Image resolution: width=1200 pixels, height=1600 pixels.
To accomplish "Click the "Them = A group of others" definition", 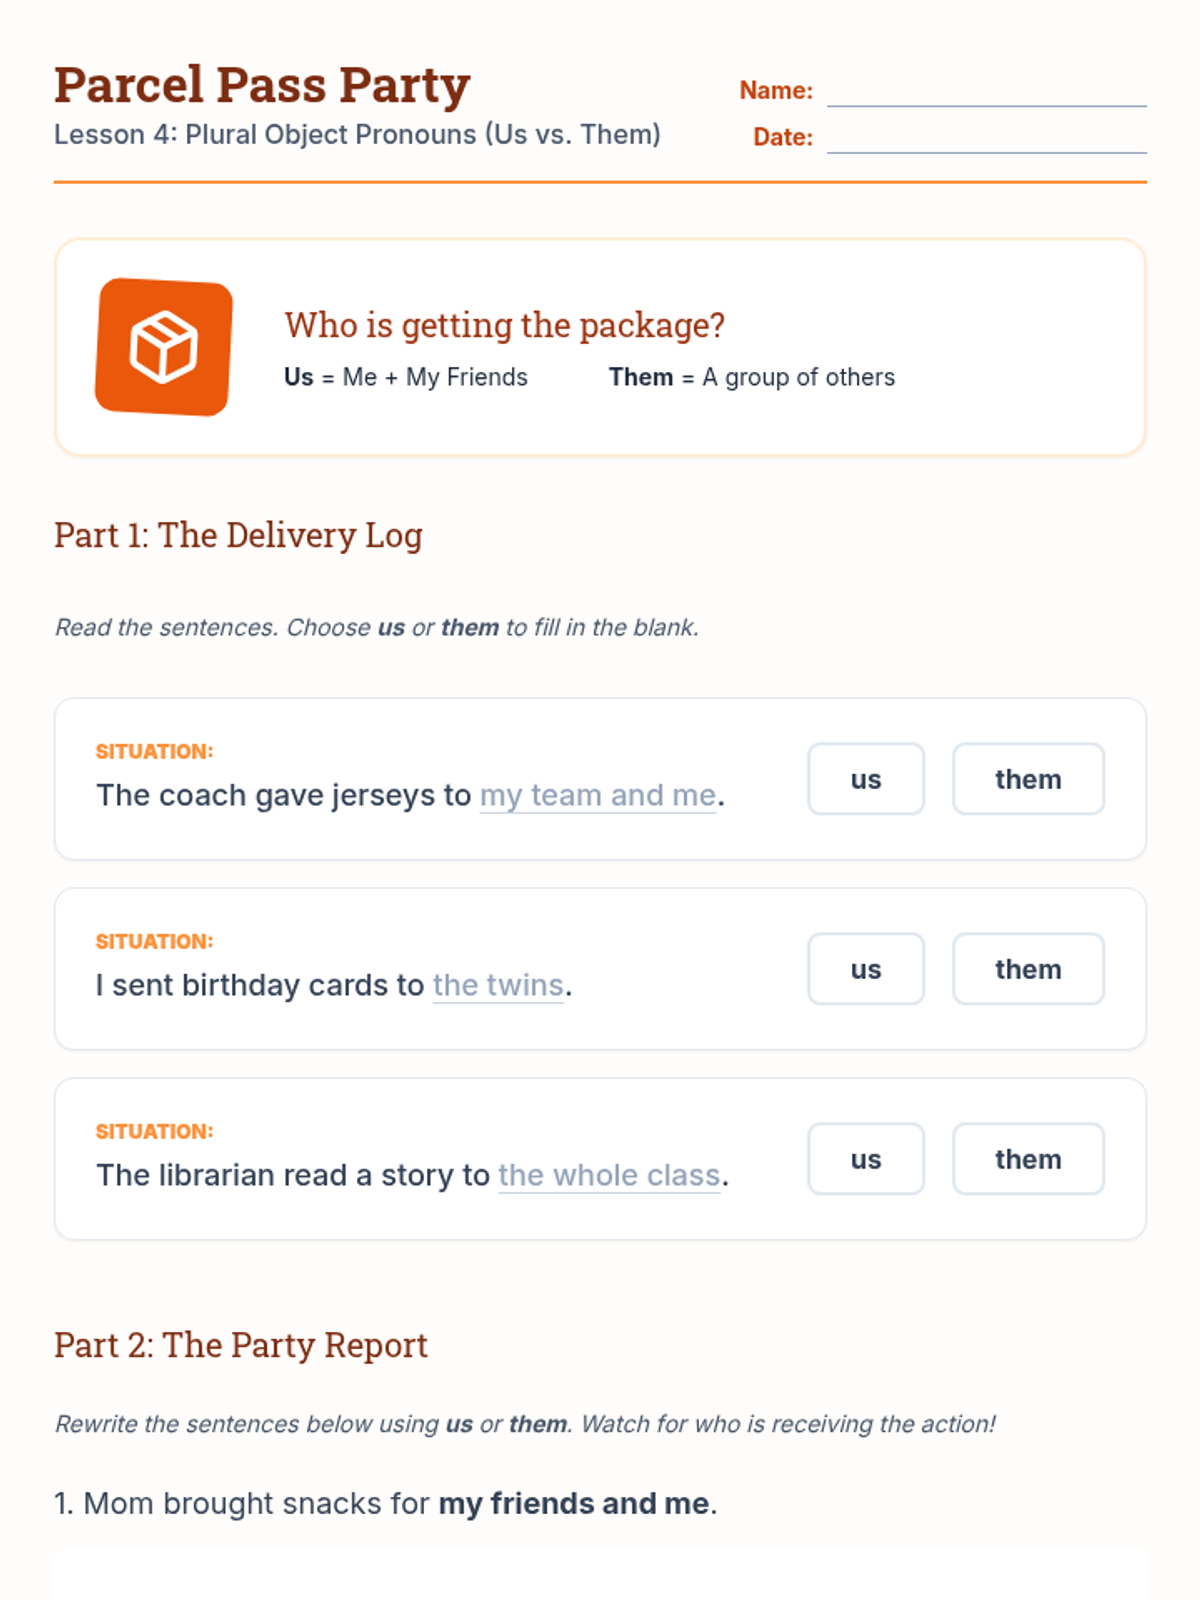I will point(752,377).
